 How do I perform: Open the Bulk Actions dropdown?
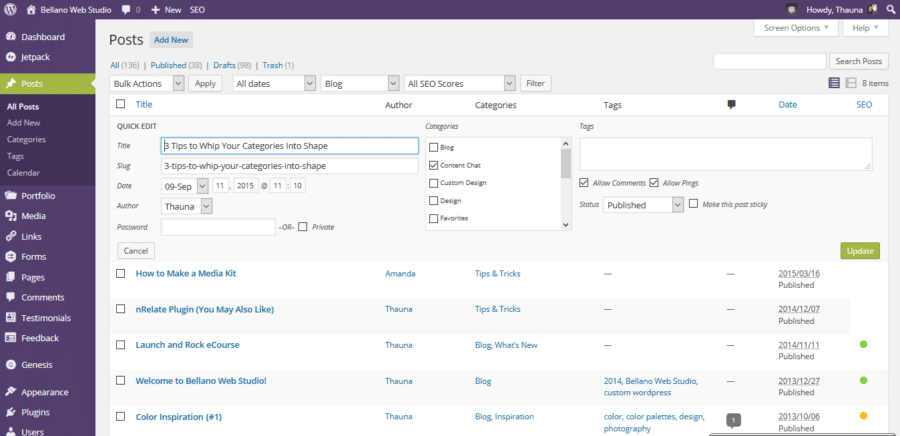147,83
